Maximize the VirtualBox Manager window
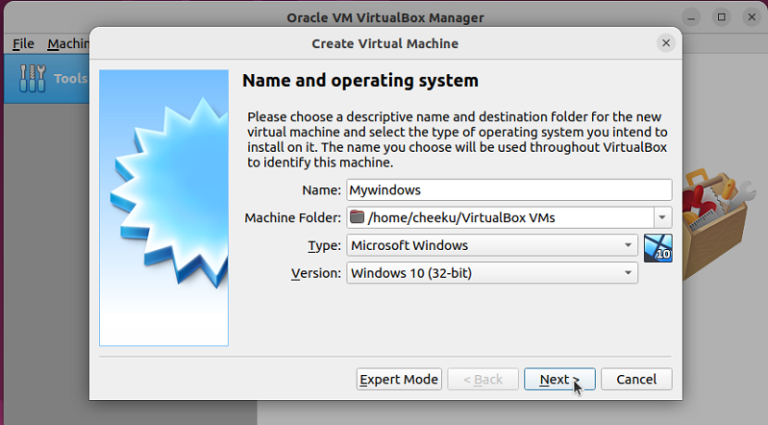The height and width of the screenshot is (425, 768). point(721,18)
